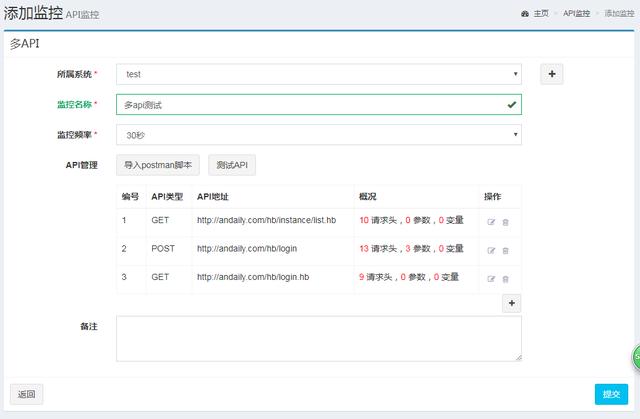Open 主页 breadcrumb link
Viewport: 640px width, 419px height.
tap(541, 13)
